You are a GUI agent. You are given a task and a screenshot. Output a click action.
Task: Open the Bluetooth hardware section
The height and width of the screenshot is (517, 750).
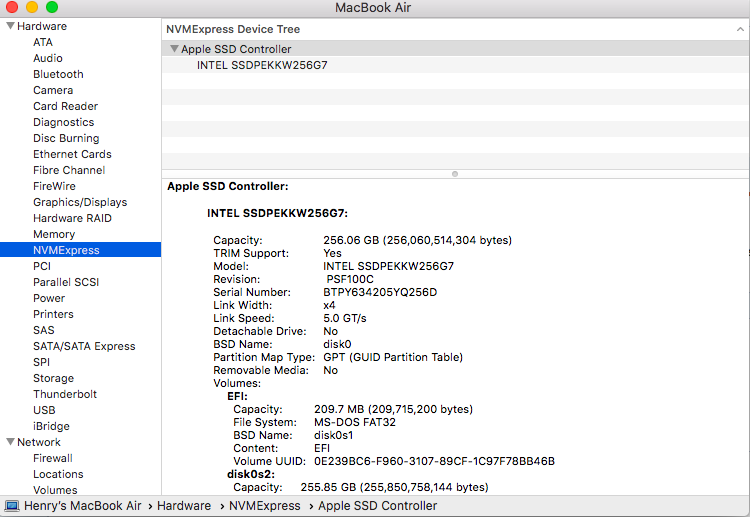[58, 74]
